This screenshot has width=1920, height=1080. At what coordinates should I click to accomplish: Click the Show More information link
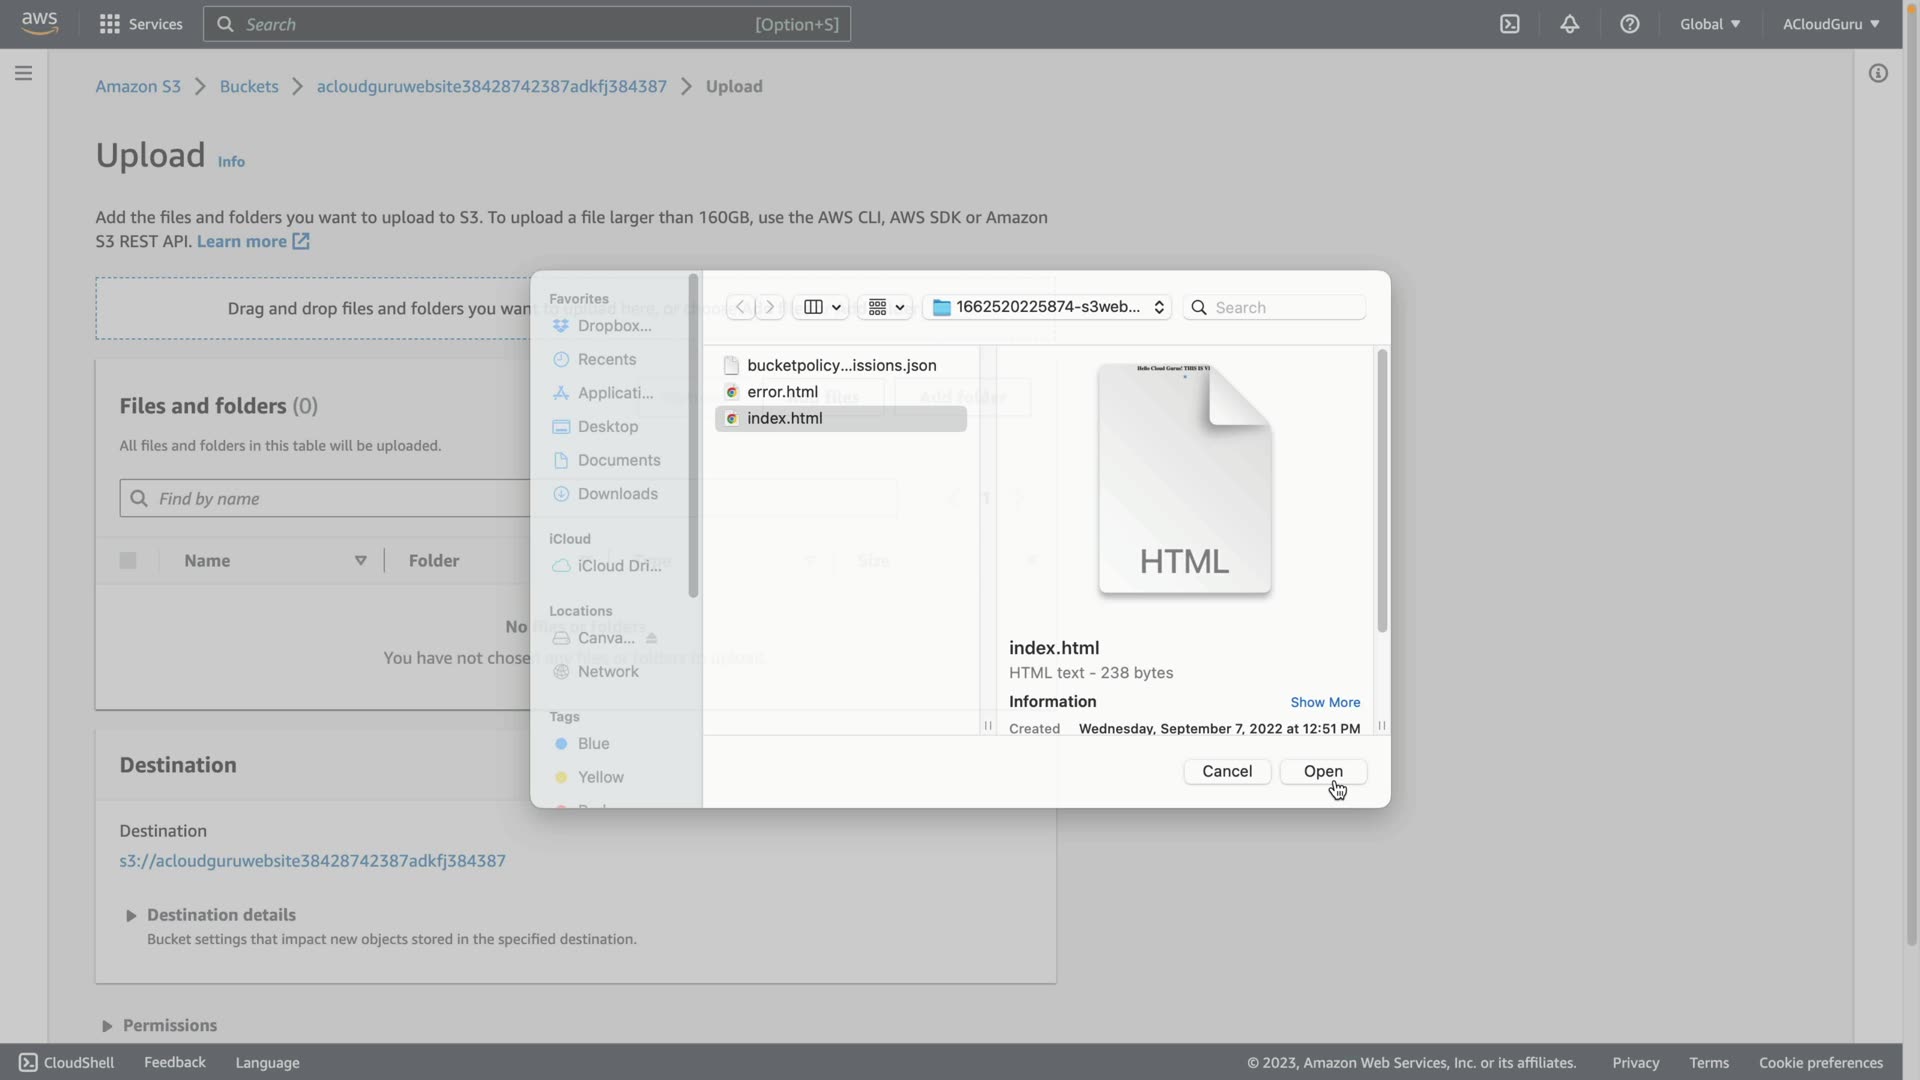coord(1324,702)
